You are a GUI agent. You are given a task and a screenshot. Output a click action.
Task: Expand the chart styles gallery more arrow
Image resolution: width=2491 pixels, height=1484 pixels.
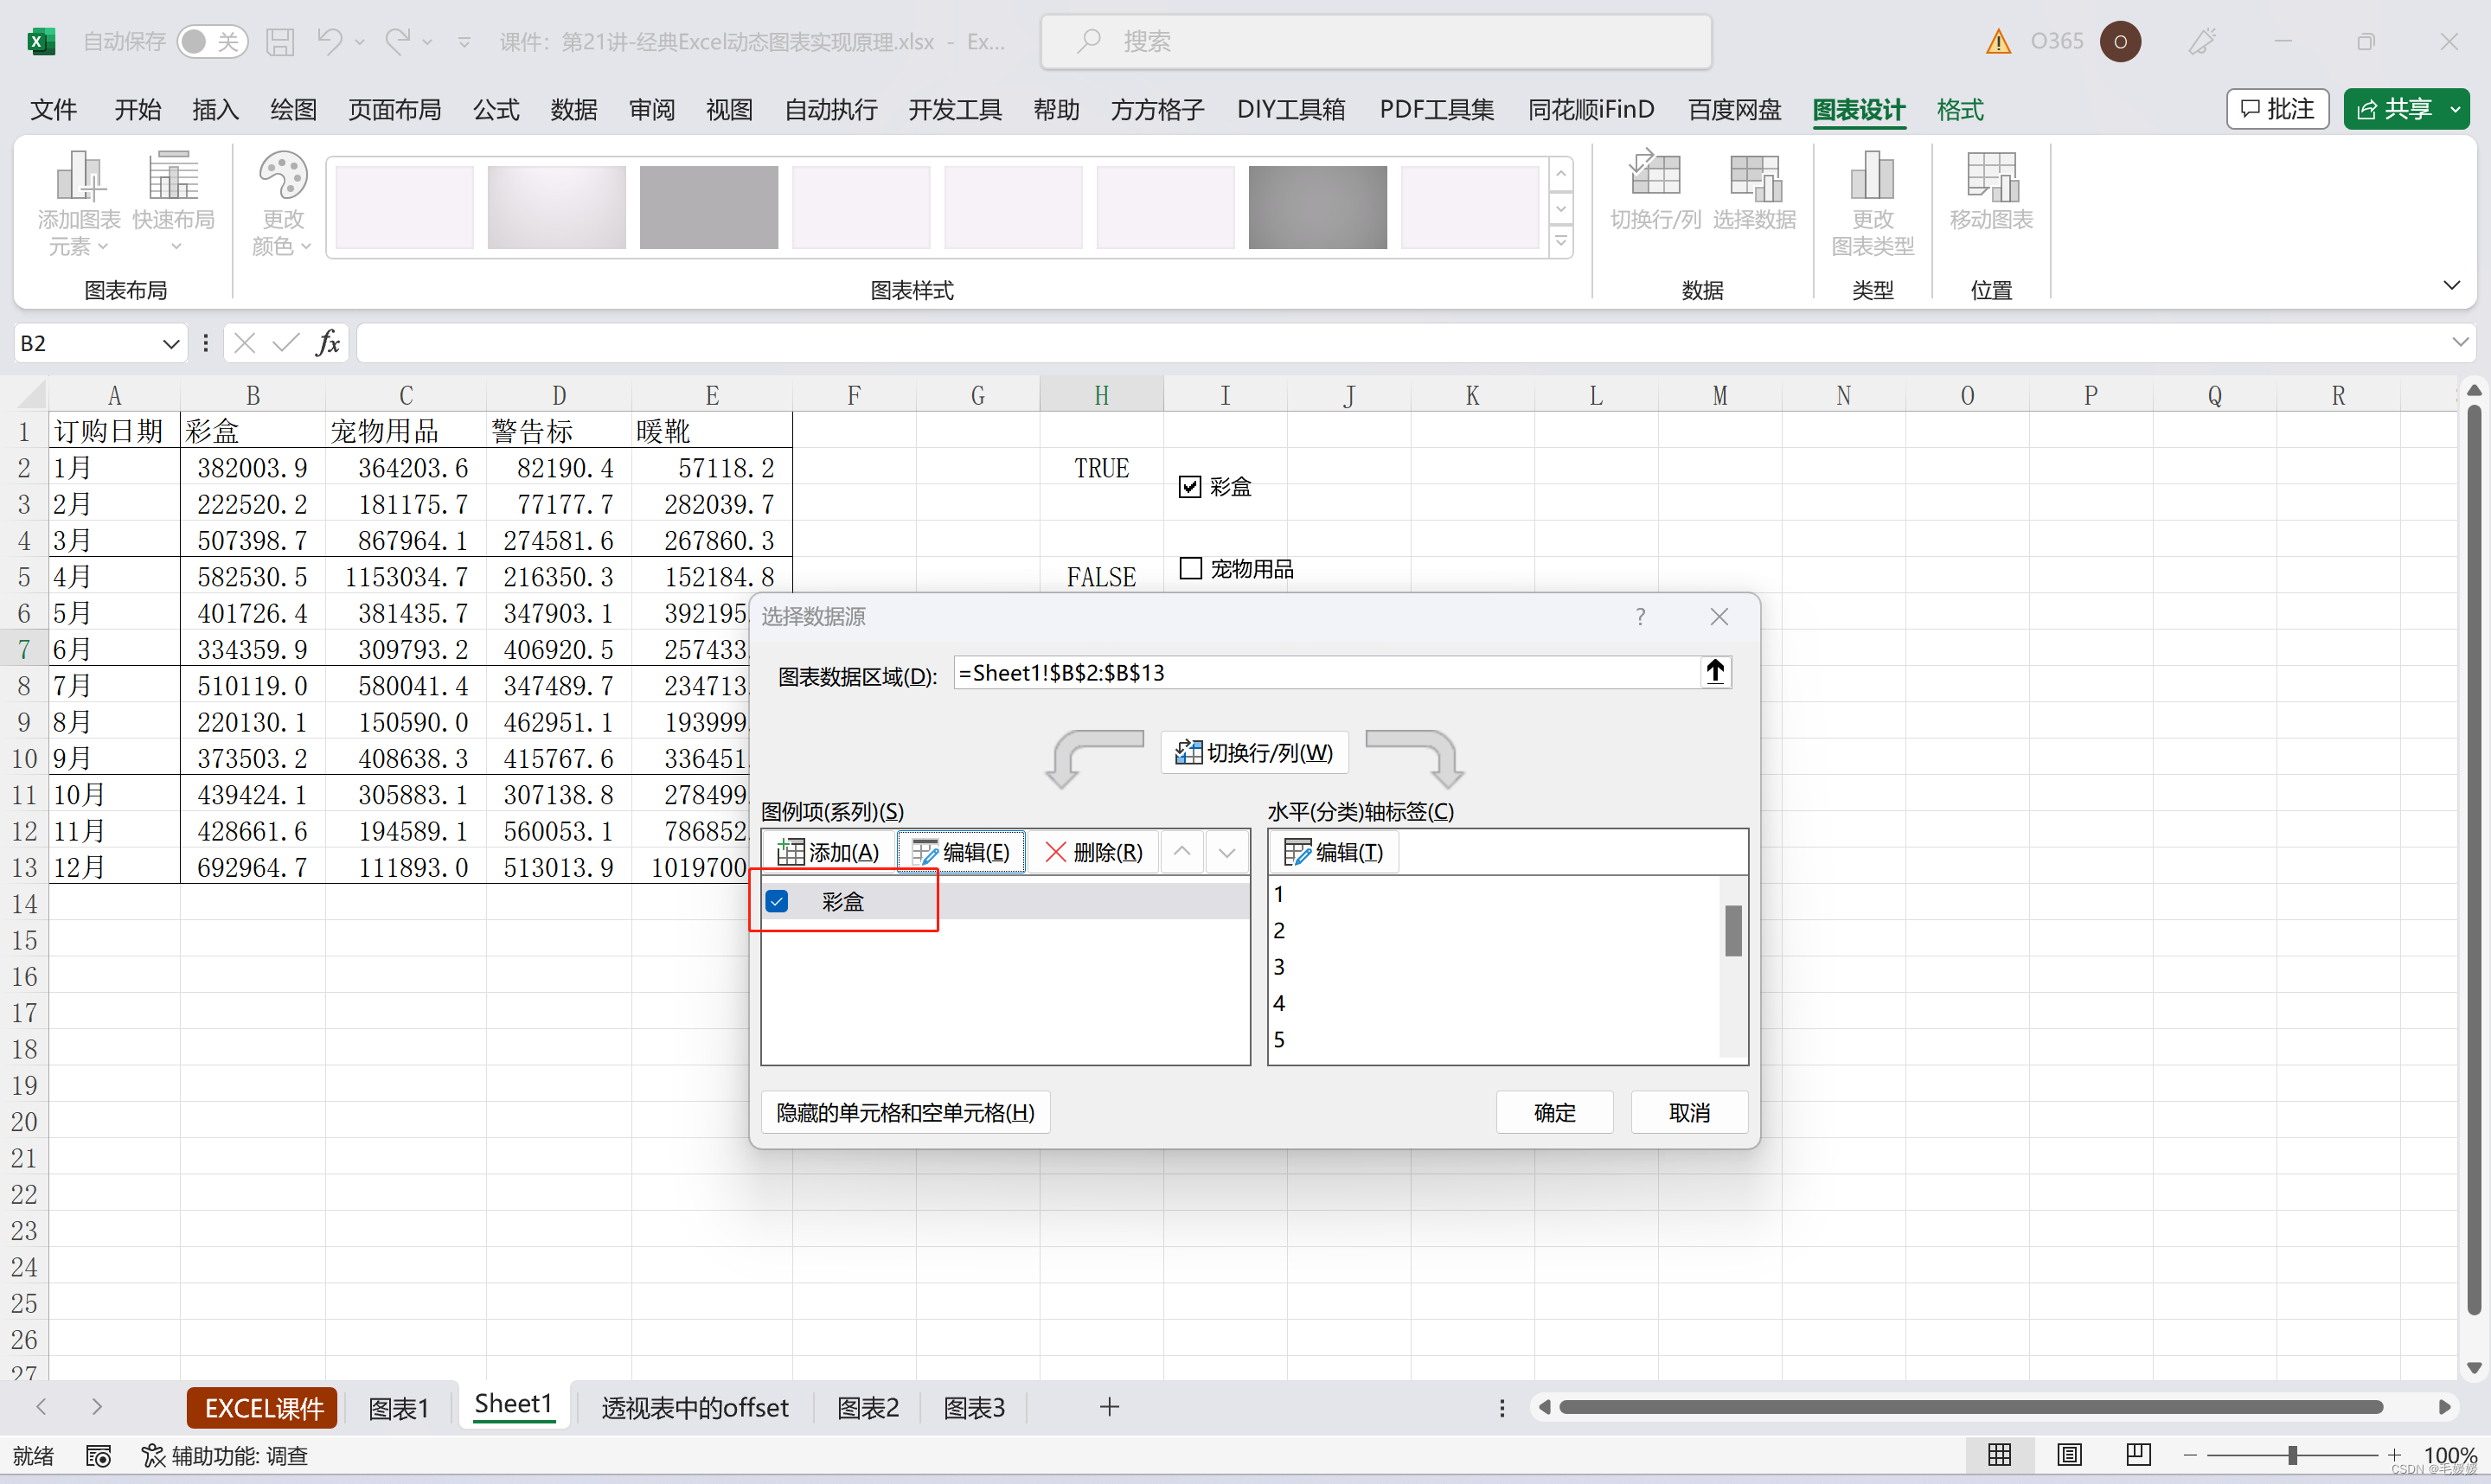1561,241
